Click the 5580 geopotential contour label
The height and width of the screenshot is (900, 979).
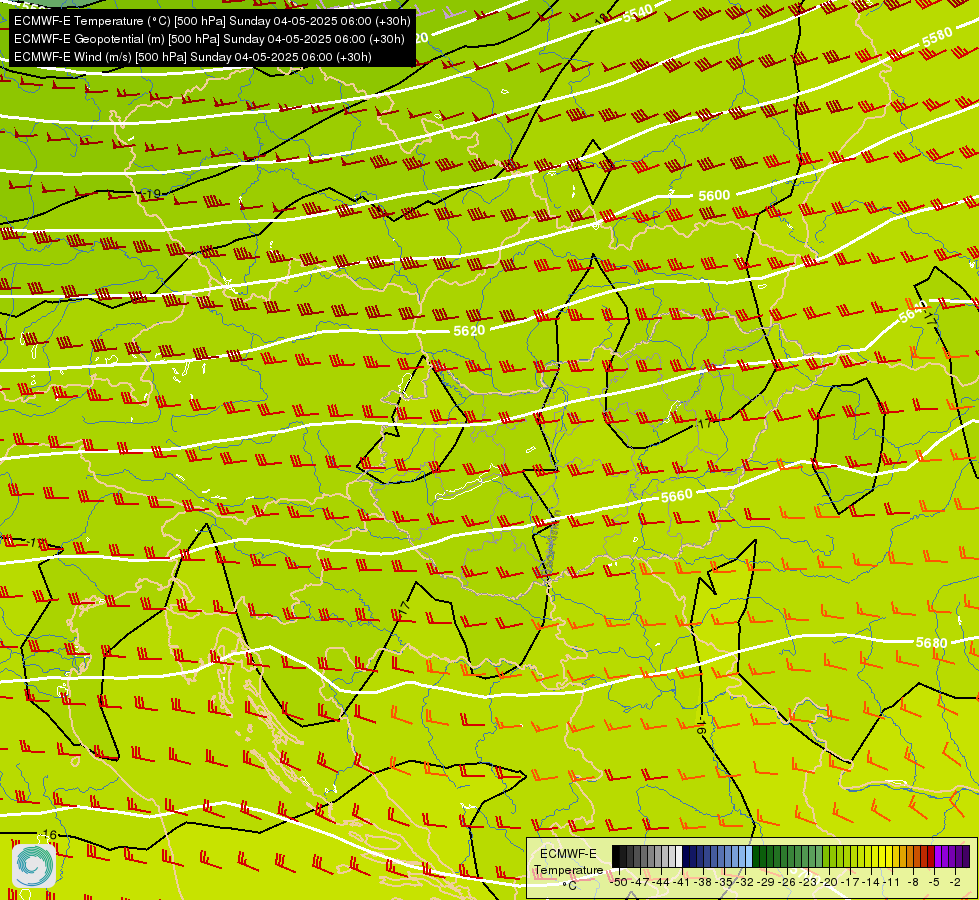(937, 37)
